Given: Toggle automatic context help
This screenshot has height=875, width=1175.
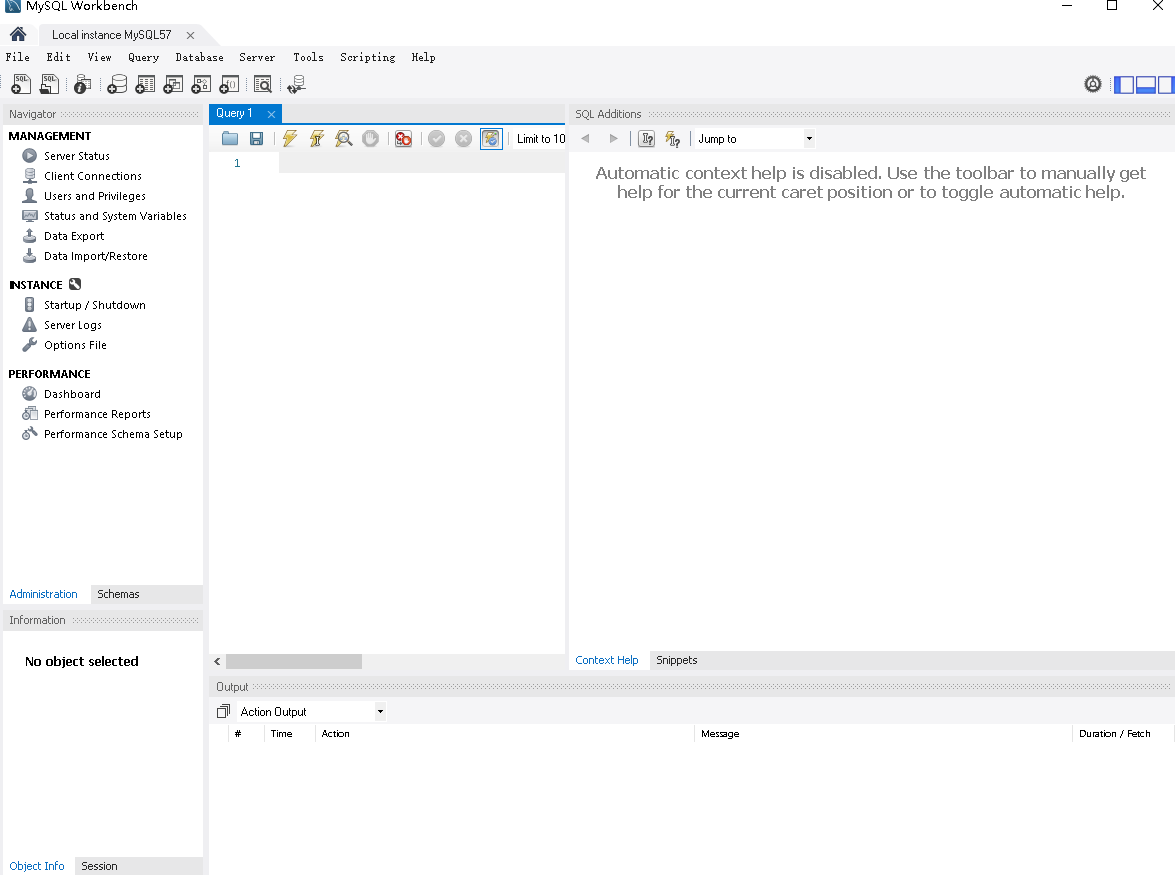Looking at the screenshot, I should coord(673,139).
